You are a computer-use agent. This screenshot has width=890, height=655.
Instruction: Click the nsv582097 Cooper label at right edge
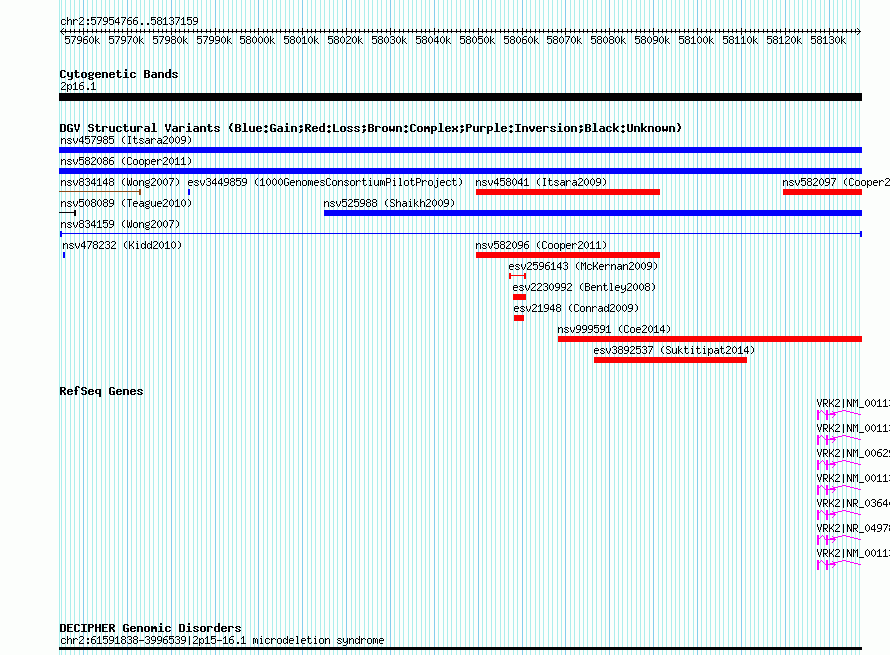coord(836,182)
